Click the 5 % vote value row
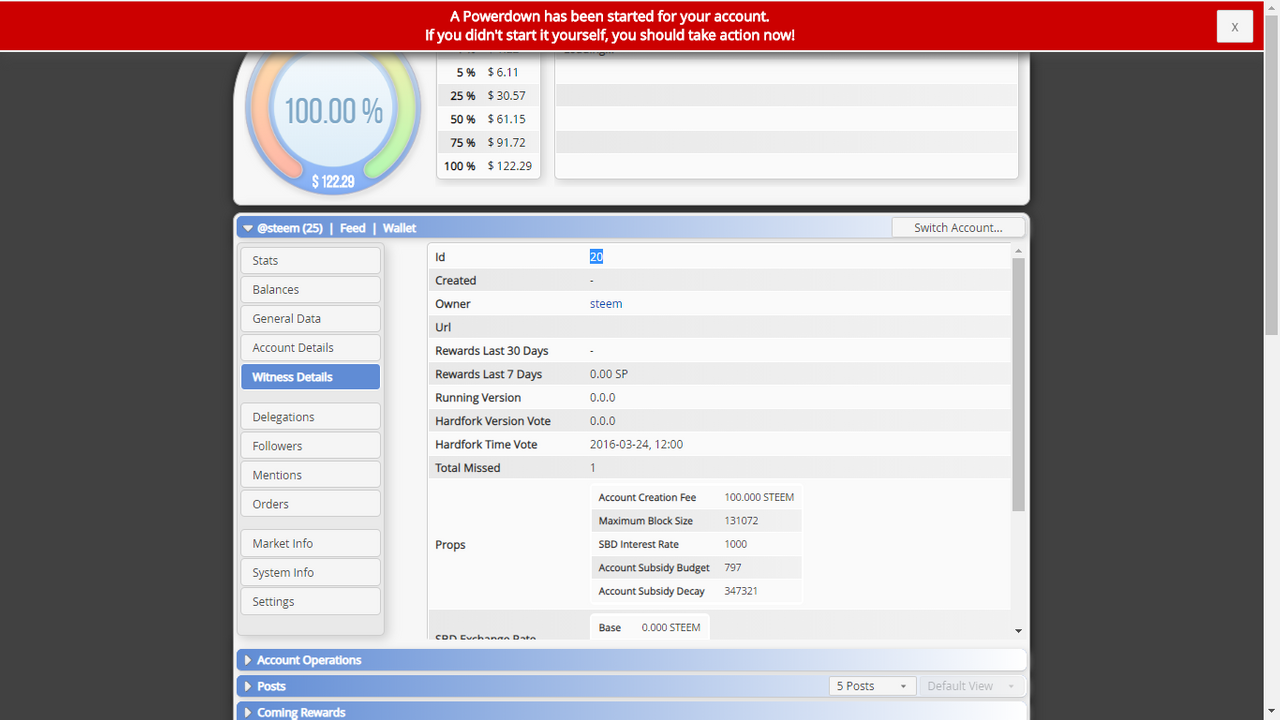 coord(489,72)
